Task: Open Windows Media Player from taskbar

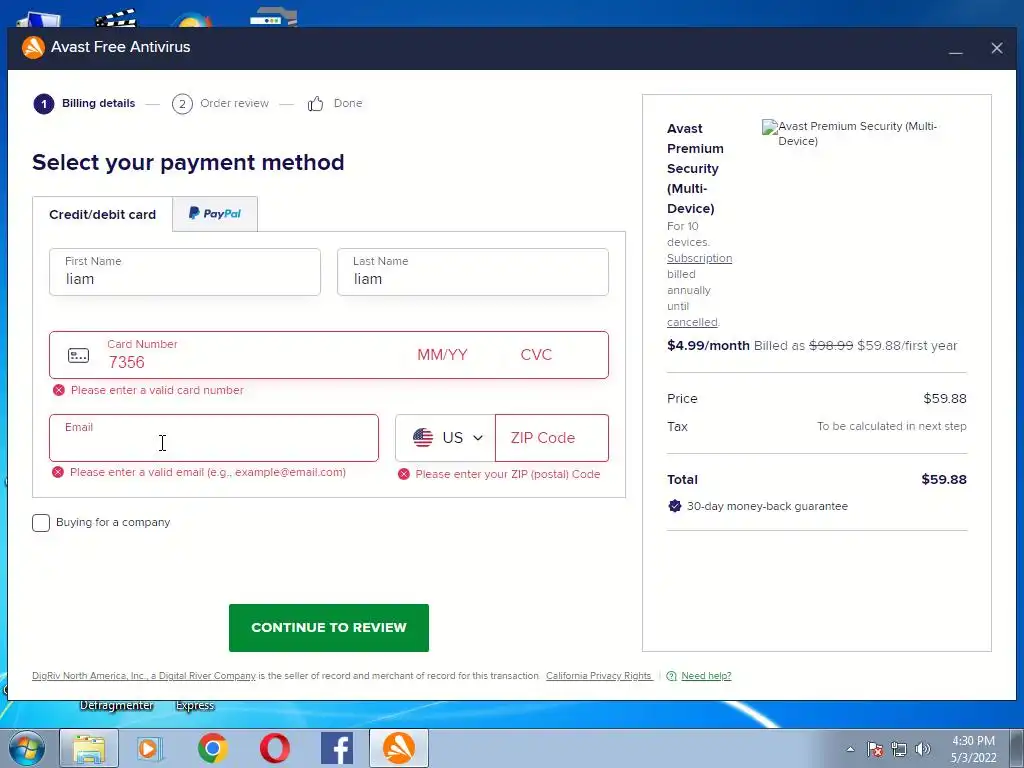Action: pyautogui.click(x=149, y=748)
